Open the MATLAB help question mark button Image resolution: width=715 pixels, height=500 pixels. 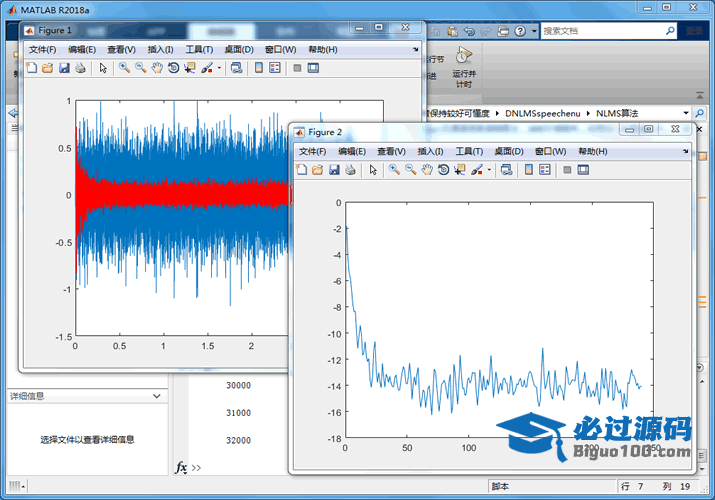point(520,31)
